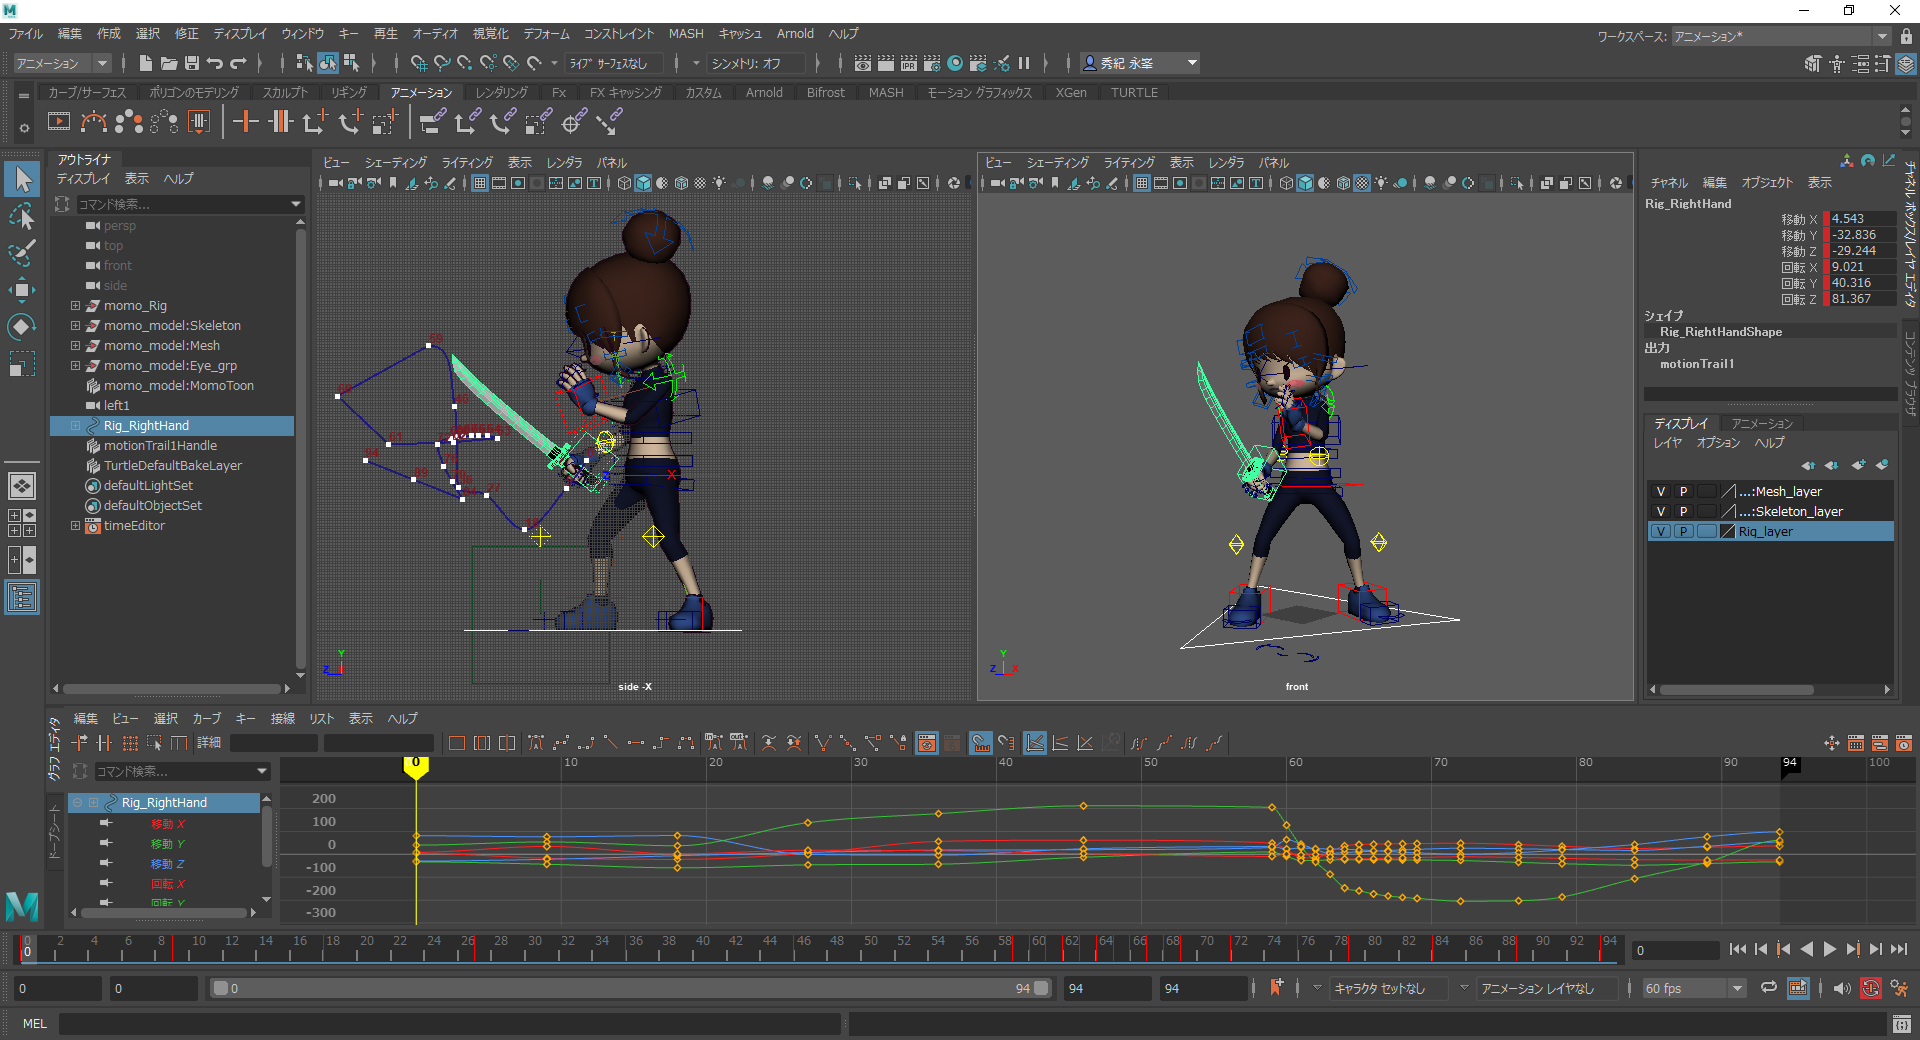Click Frame All icon in Graph Editor toolbar

point(457,743)
